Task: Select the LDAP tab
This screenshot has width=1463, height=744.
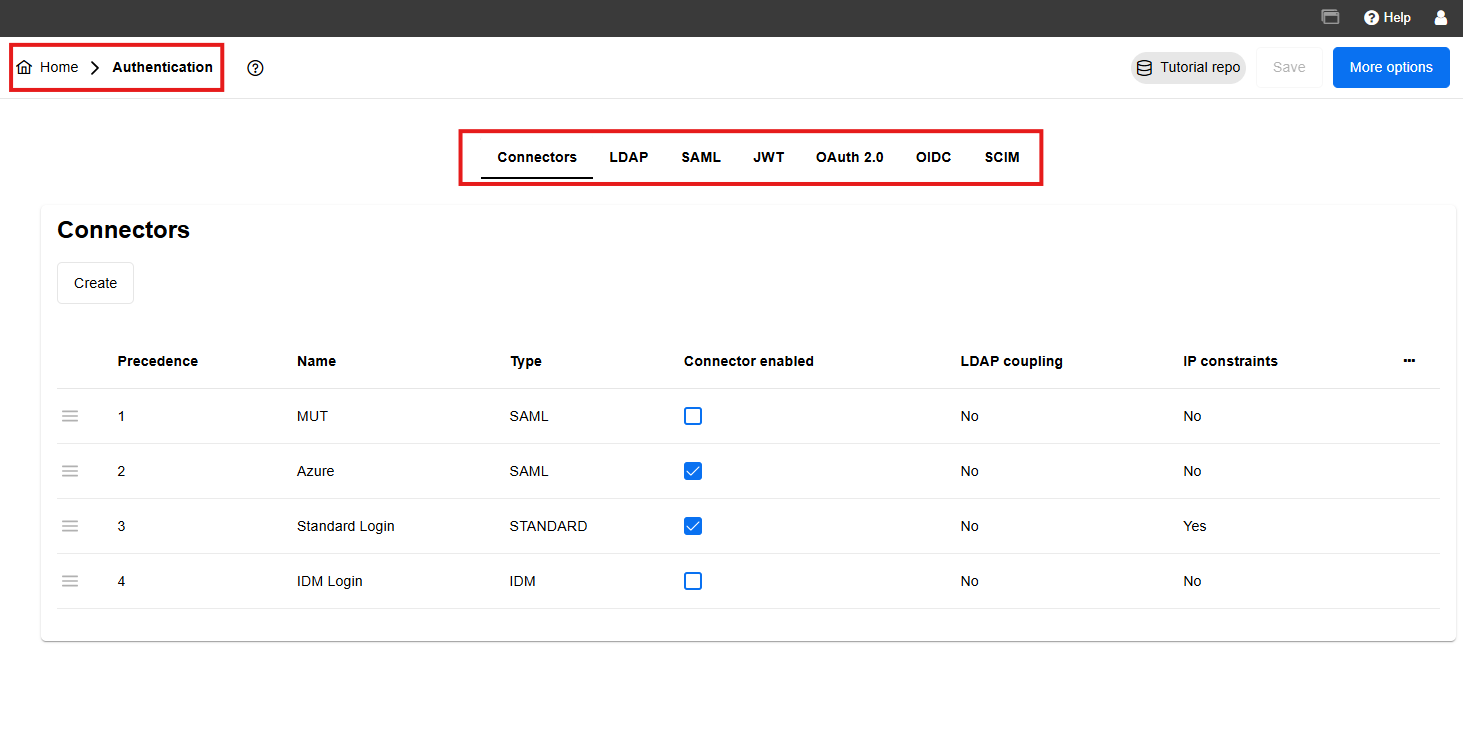Action: pyautogui.click(x=629, y=157)
